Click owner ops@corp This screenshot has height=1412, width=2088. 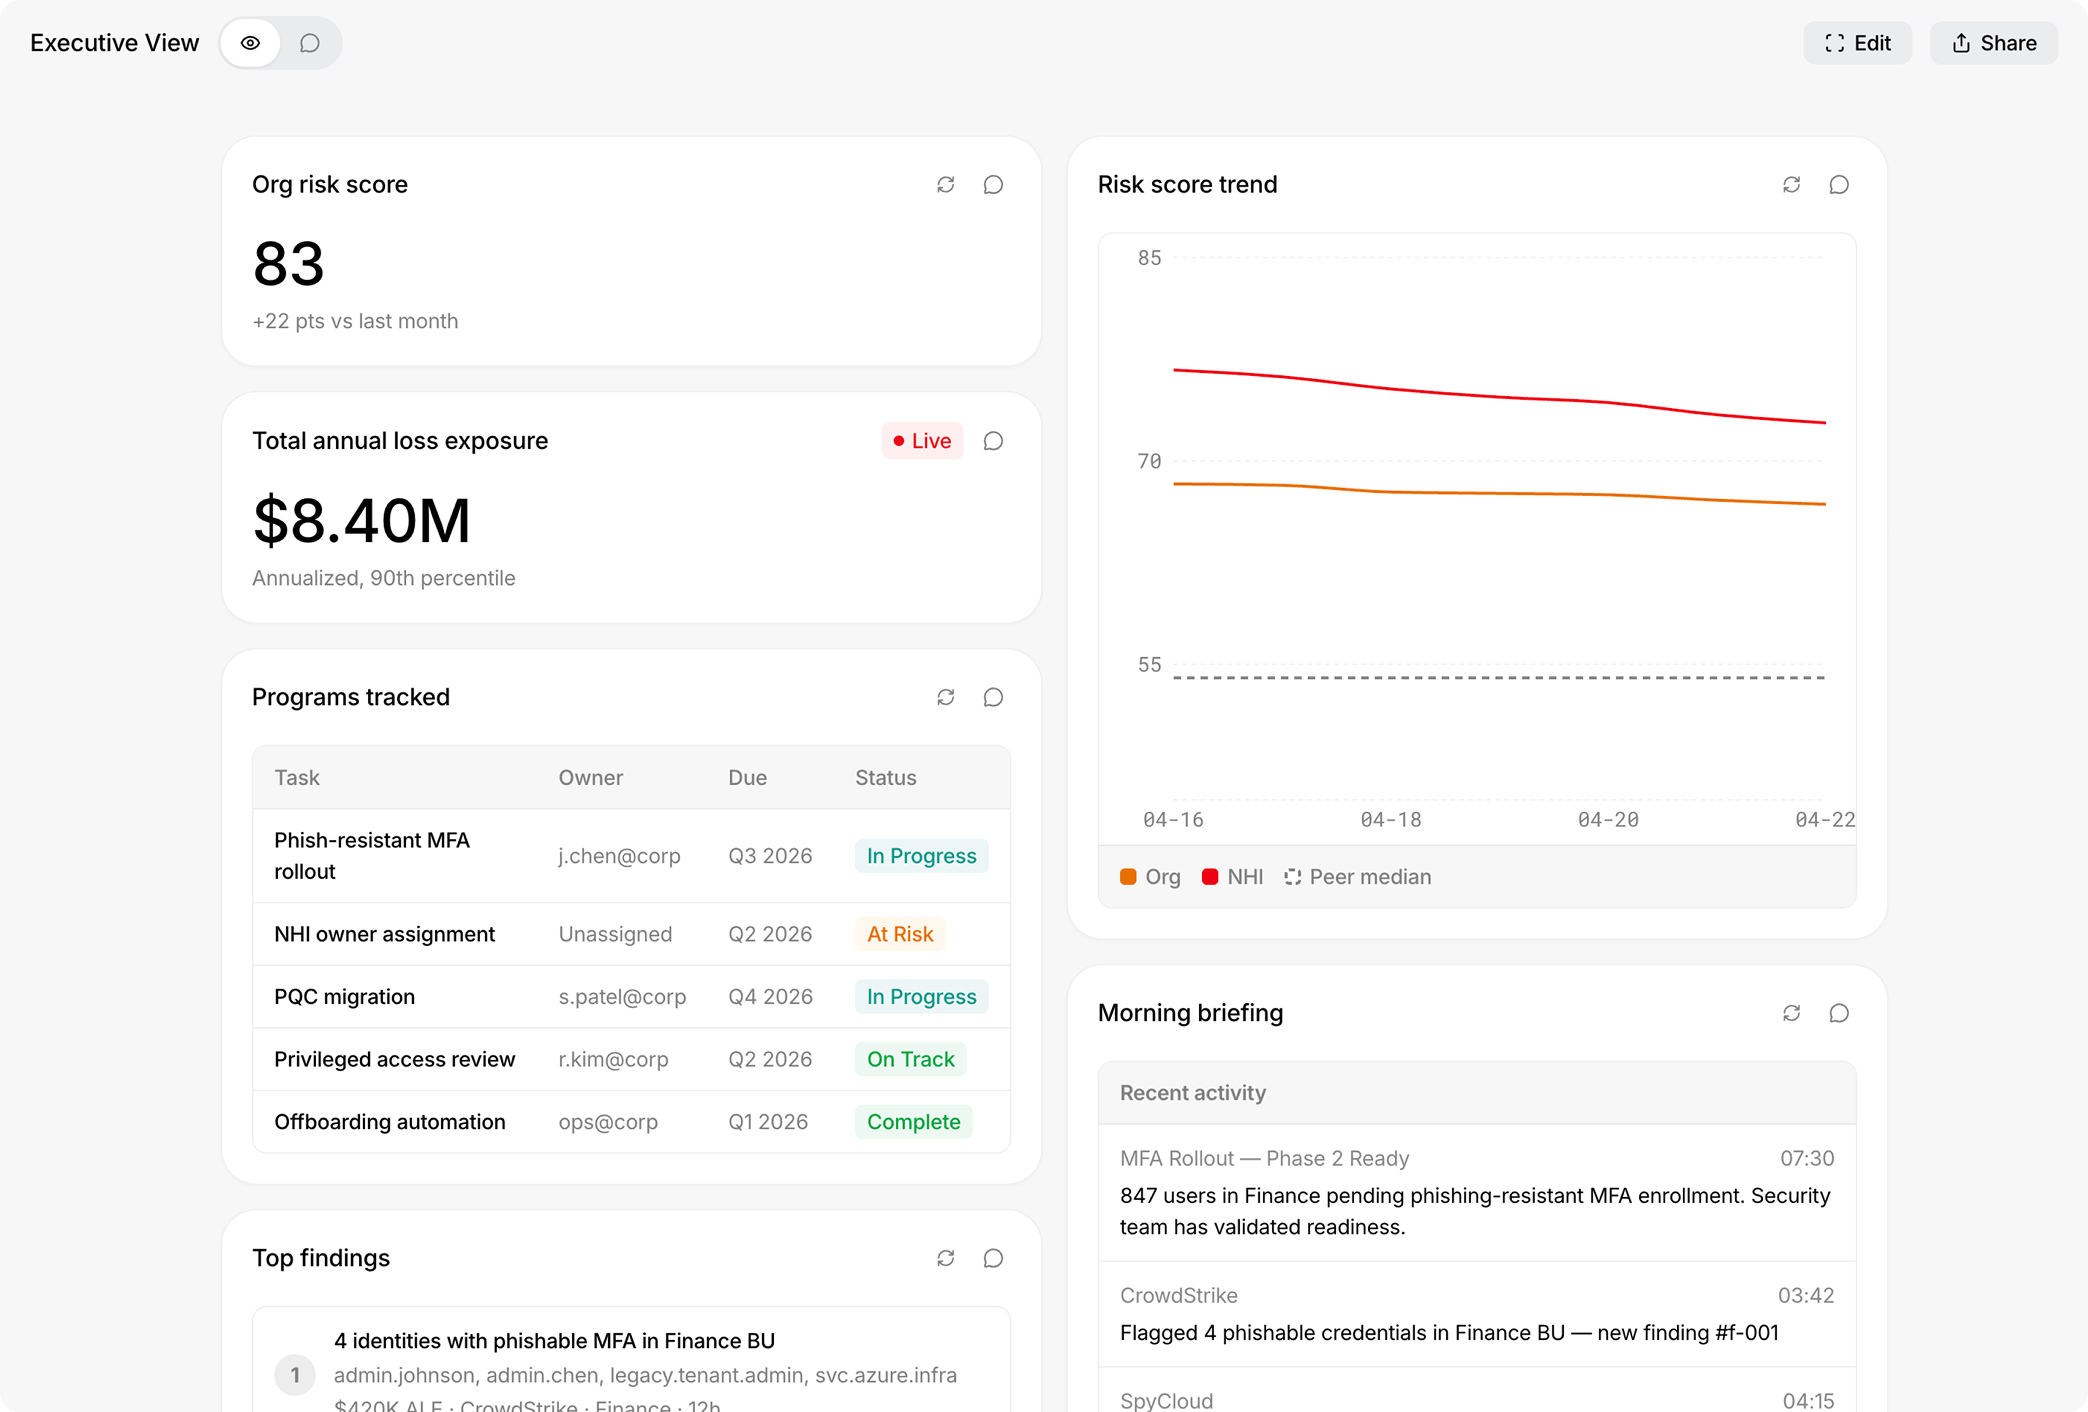pyautogui.click(x=608, y=1122)
